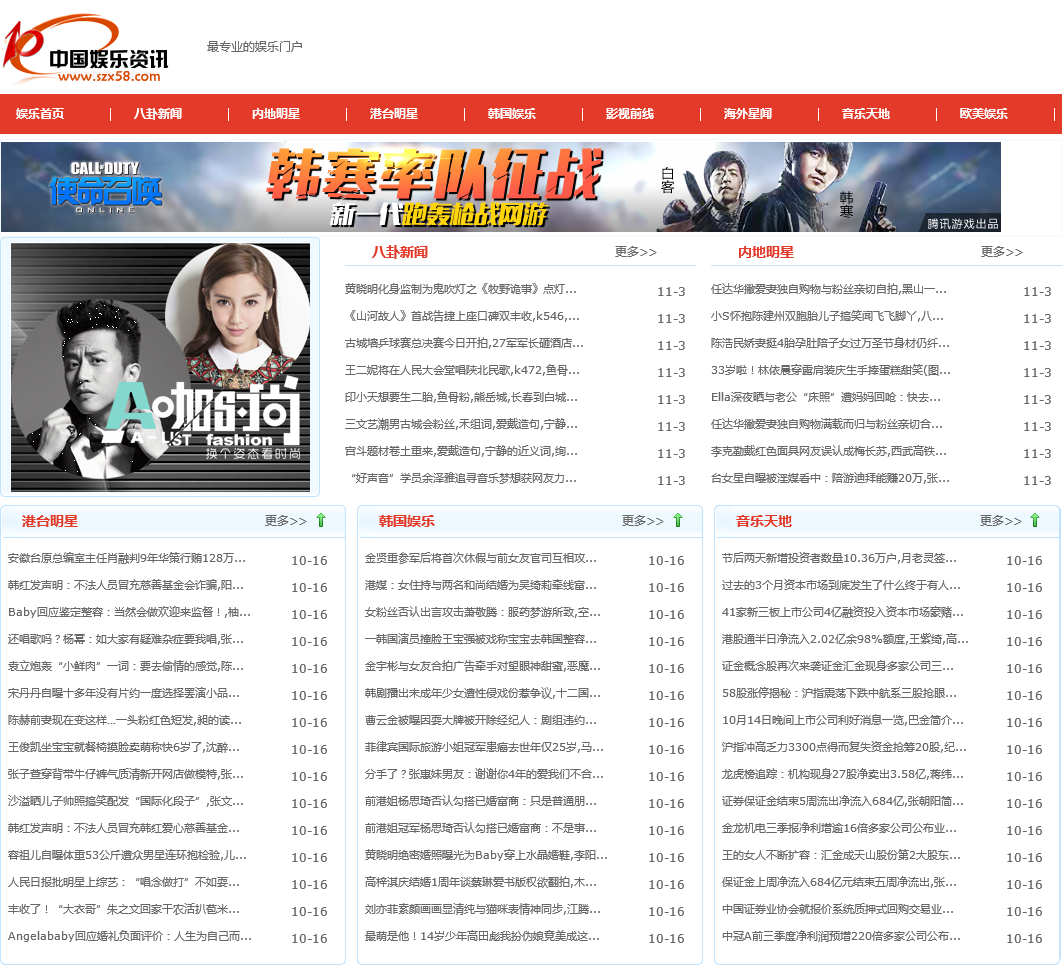Open 小S怀抱陈建州双胞胎儿子 article

coord(827,316)
